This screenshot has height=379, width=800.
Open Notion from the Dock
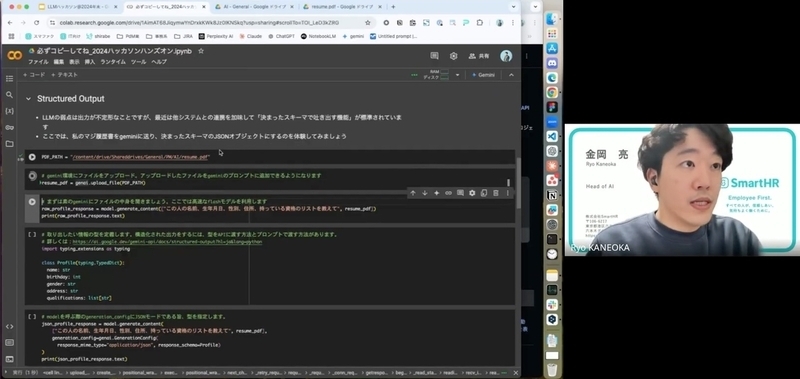pyautogui.click(x=552, y=196)
